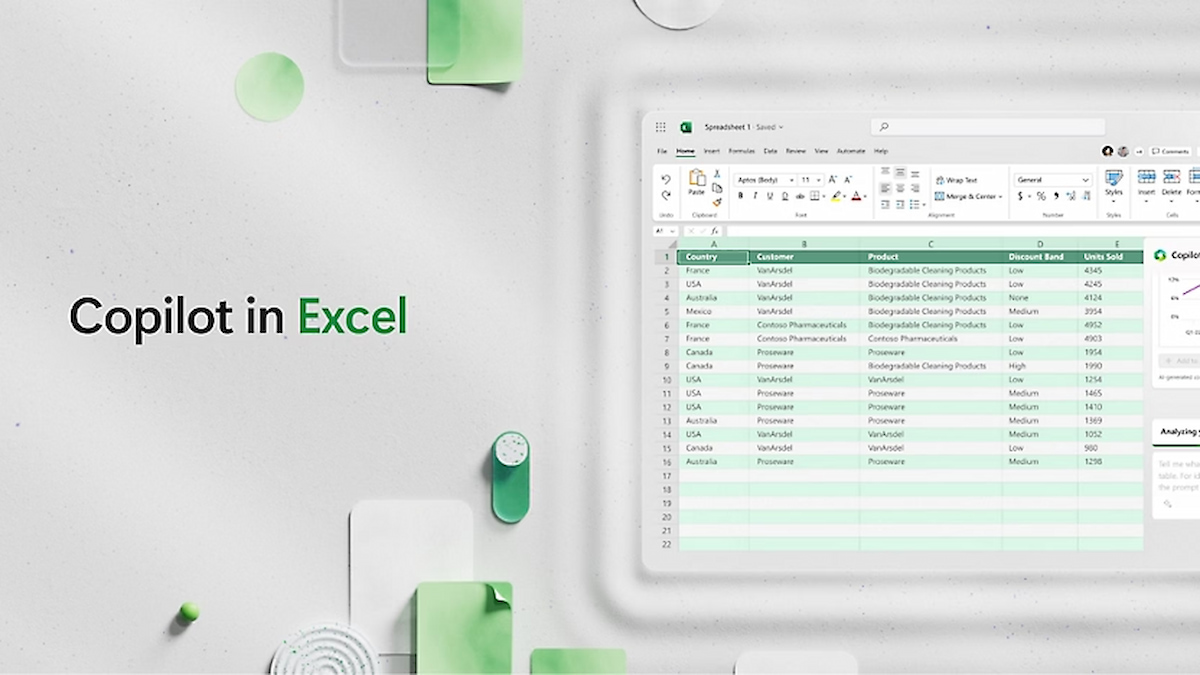Apply underline formatting
This screenshot has width=1200, height=675.
[x=770, y=196]
